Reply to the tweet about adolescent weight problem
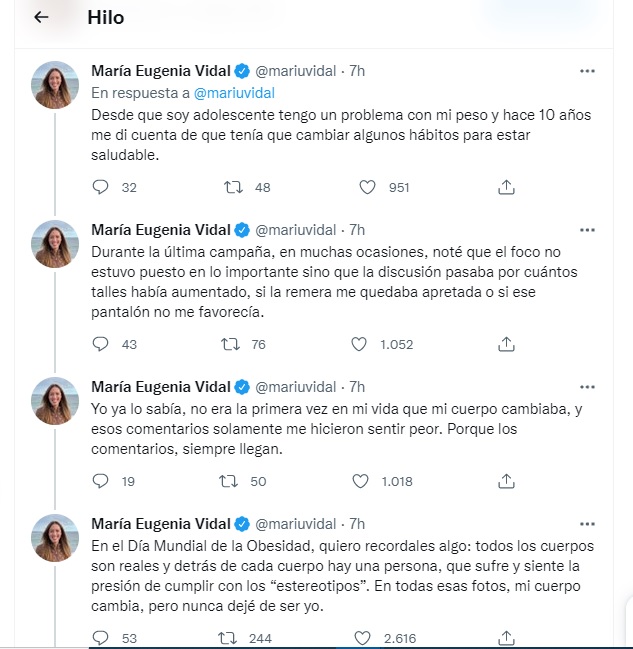Image resolution: width=633 pixels, height=649 pixels. point(100,187)
